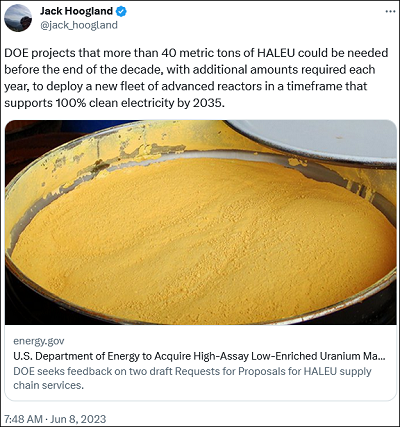The width and height of the screenshot is (400, 427).
Task: Click the yellowcake uranium powder image
Action: tap(201, 222)
